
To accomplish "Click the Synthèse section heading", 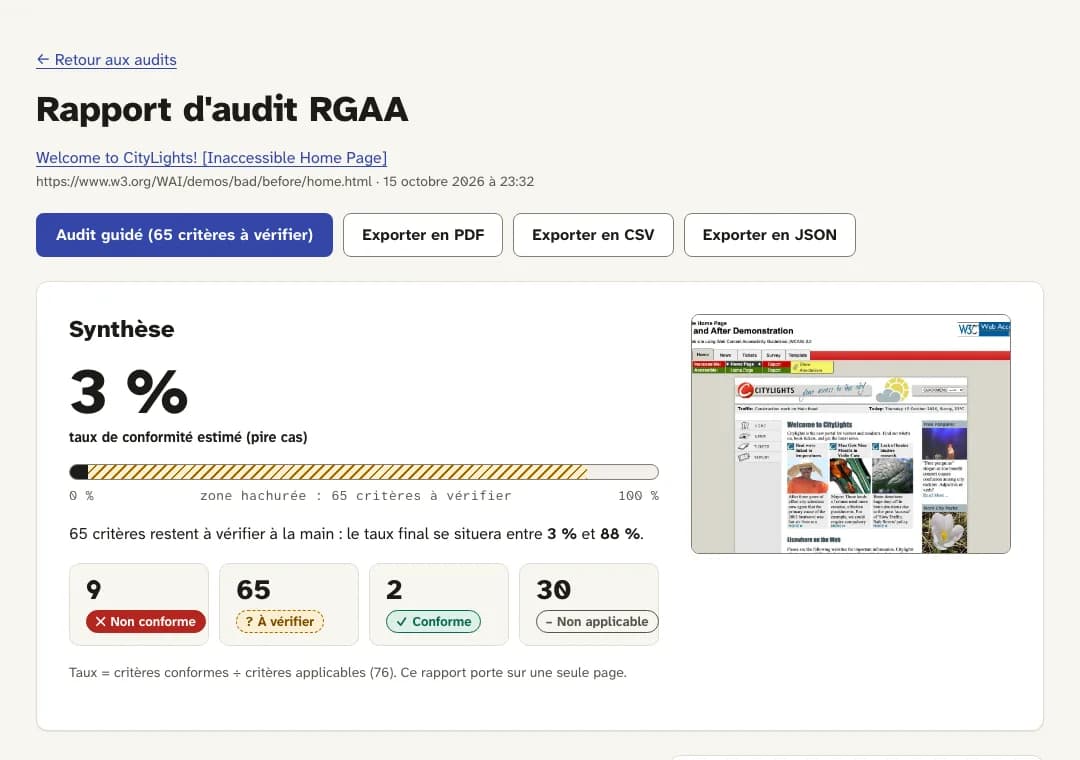I will tap(121, 329).
